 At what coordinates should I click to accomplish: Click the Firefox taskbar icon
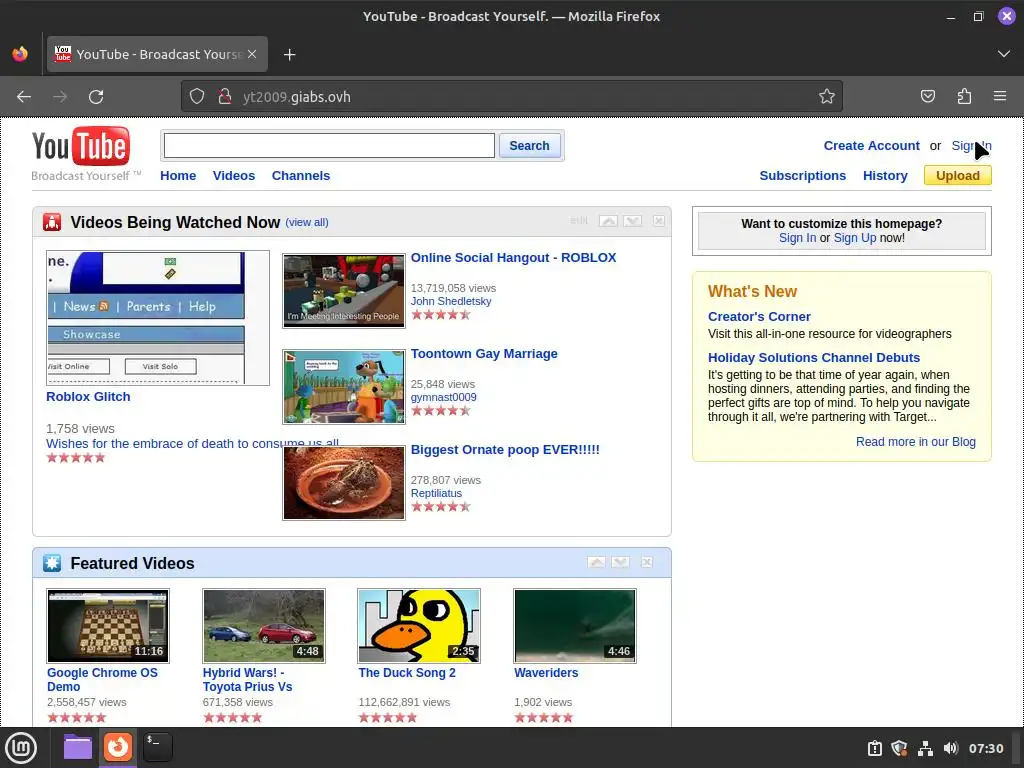(118, 747)
